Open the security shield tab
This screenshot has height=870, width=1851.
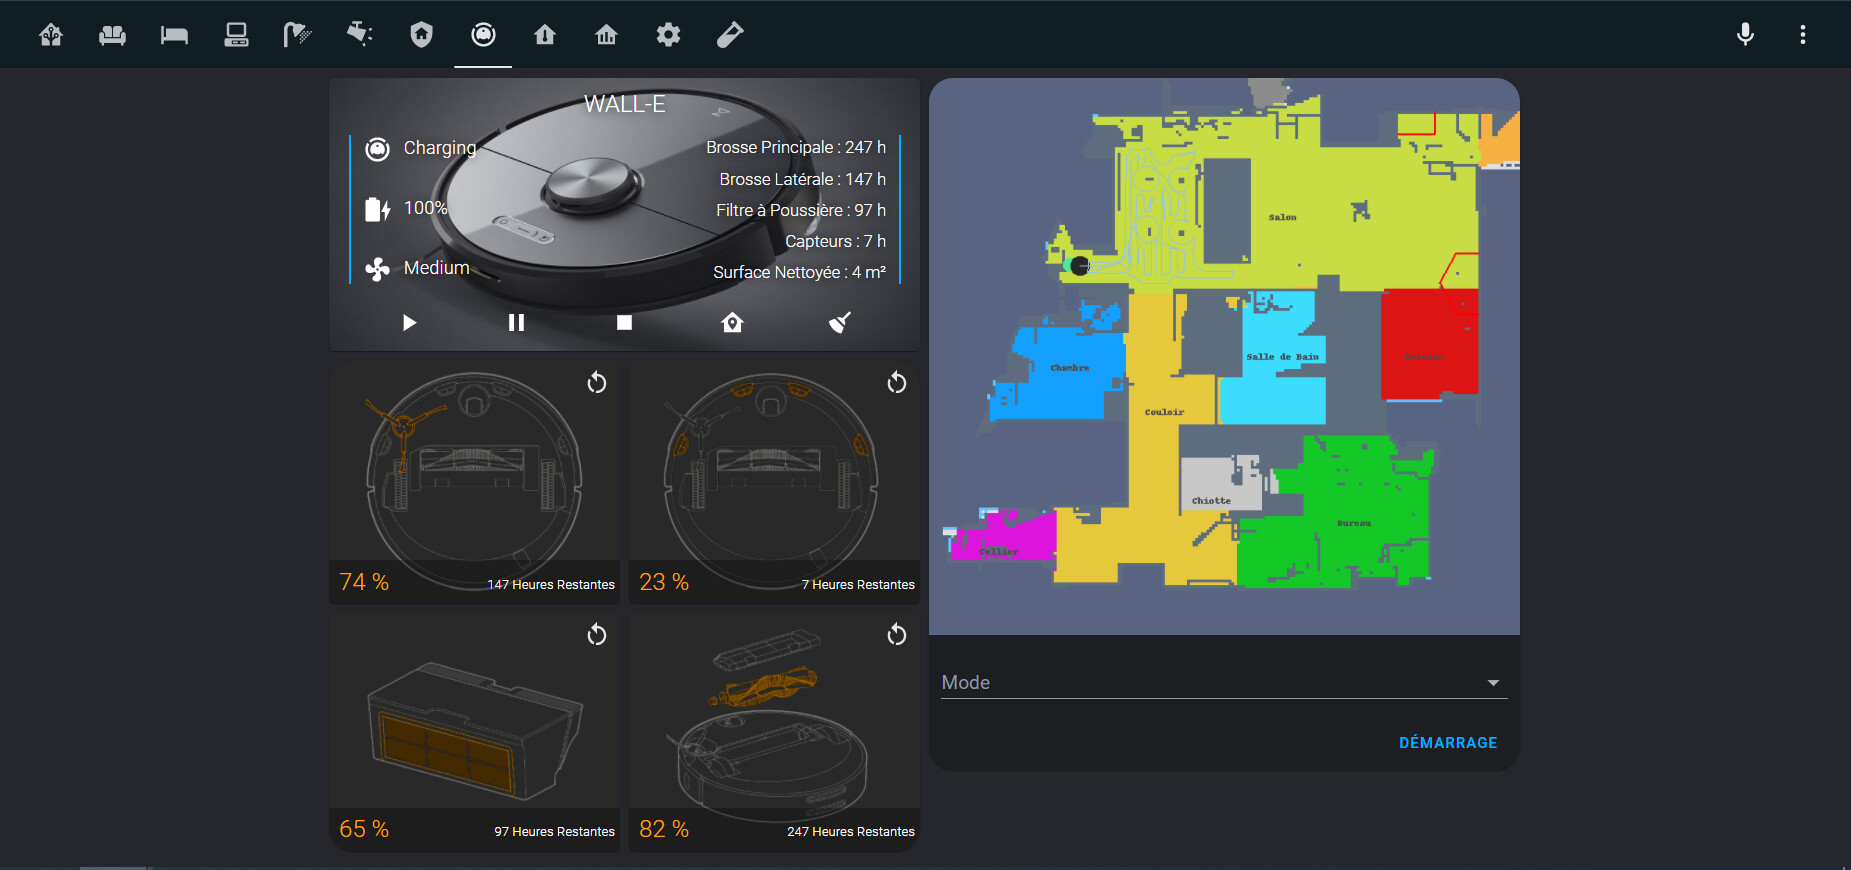(422, 35)
